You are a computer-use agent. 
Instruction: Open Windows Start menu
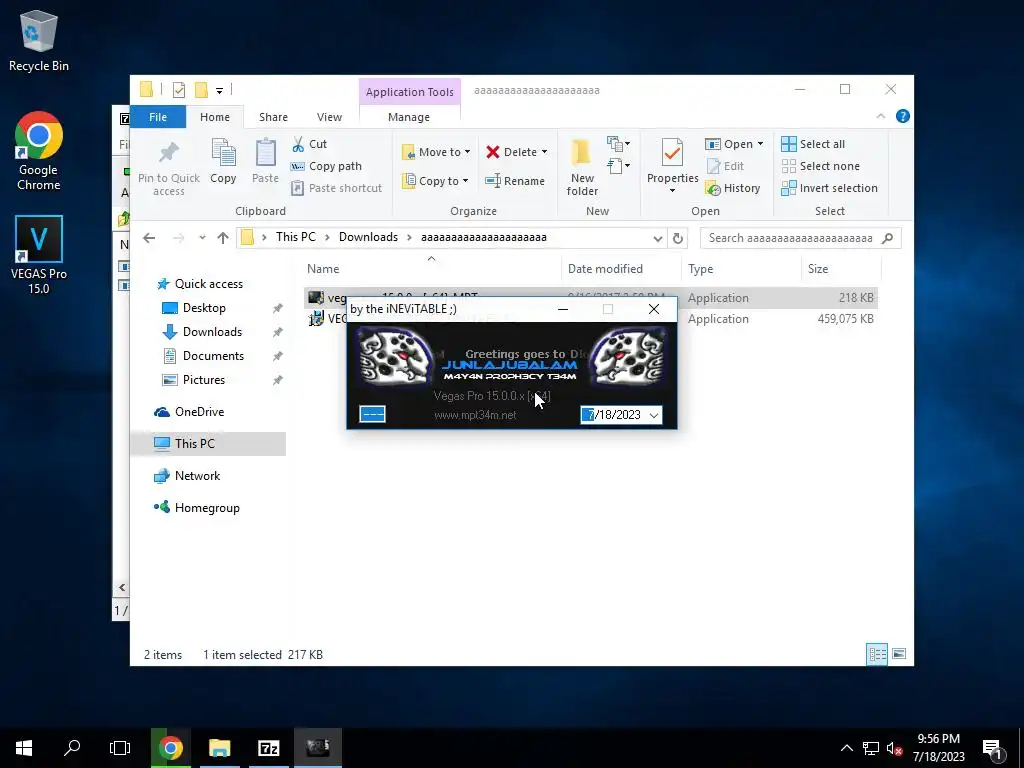pos(24,748)
